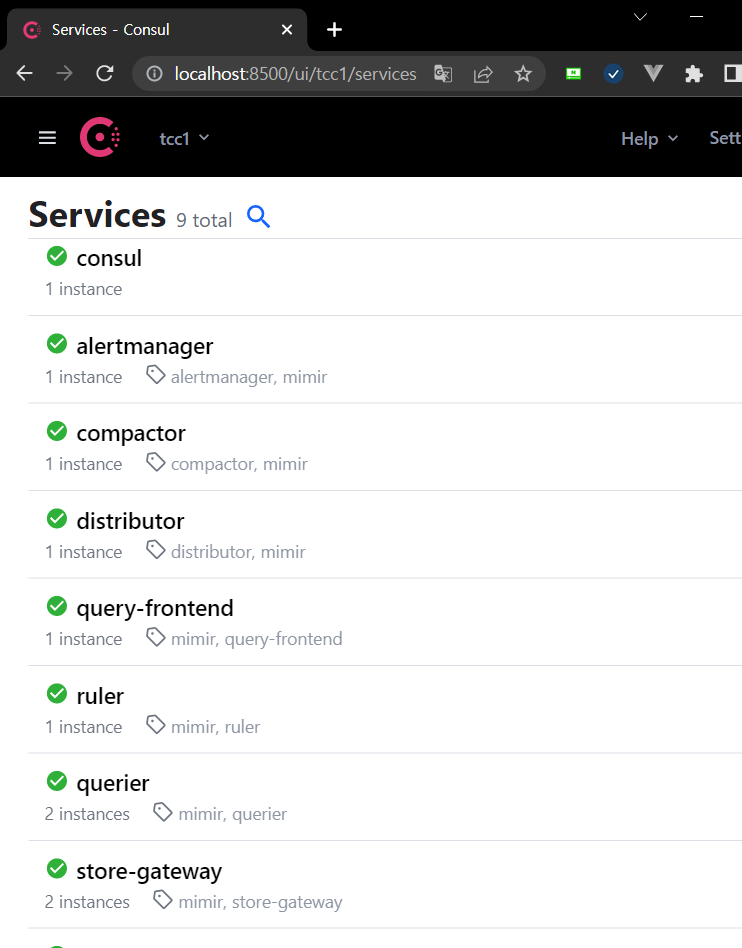The image size is (742, 948).
Task: Open the alertmanager service
Action: coord(145,347)
